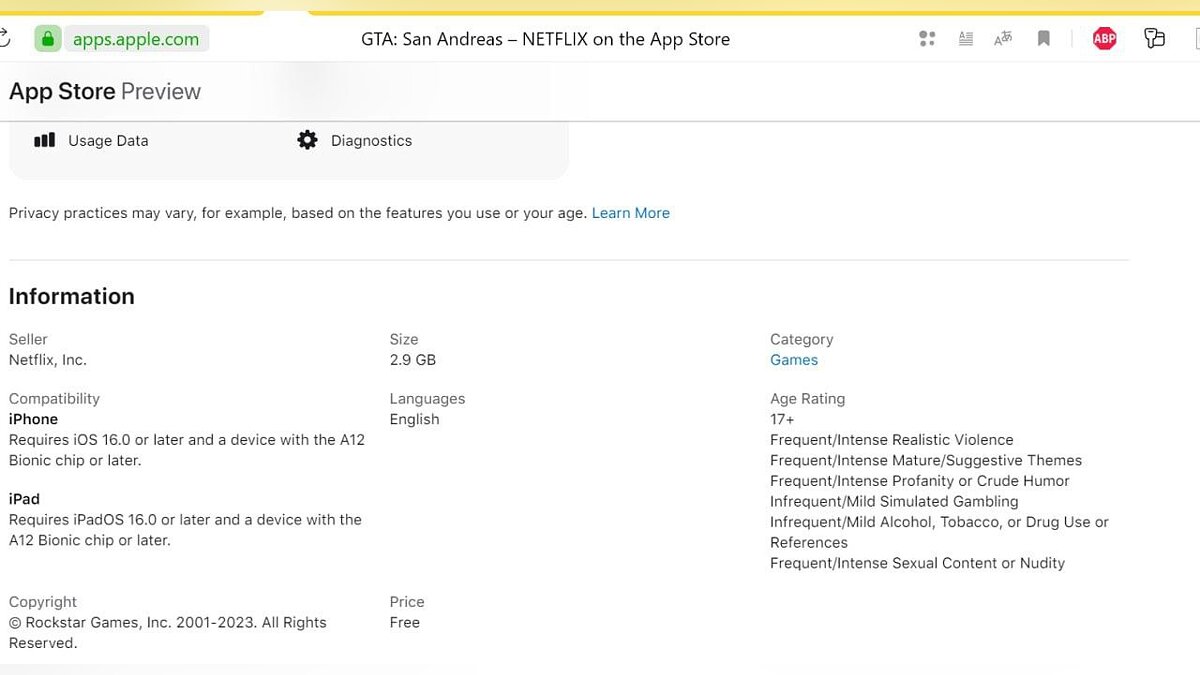The width and height of the screenshot is (1200, 675).
Task: Click the App Store Preview heading link
Action: pos(105,91)
